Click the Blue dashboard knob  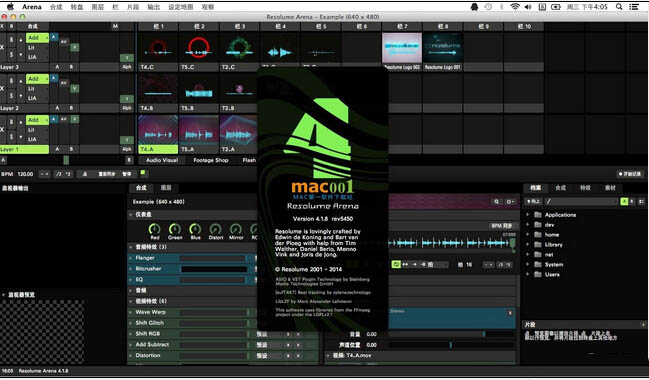coord(195,228)
